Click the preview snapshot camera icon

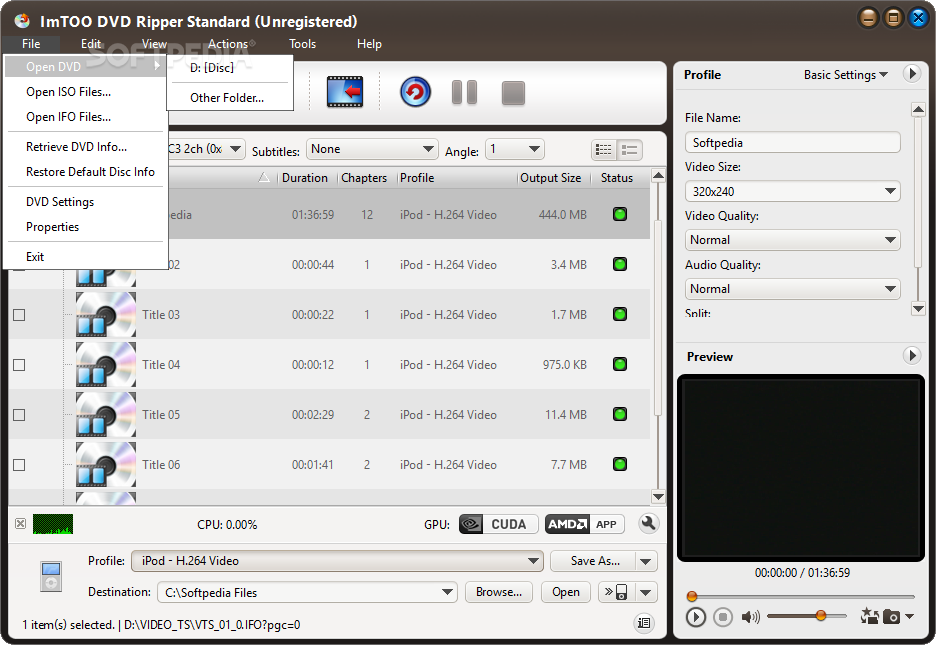click(891, 617)
